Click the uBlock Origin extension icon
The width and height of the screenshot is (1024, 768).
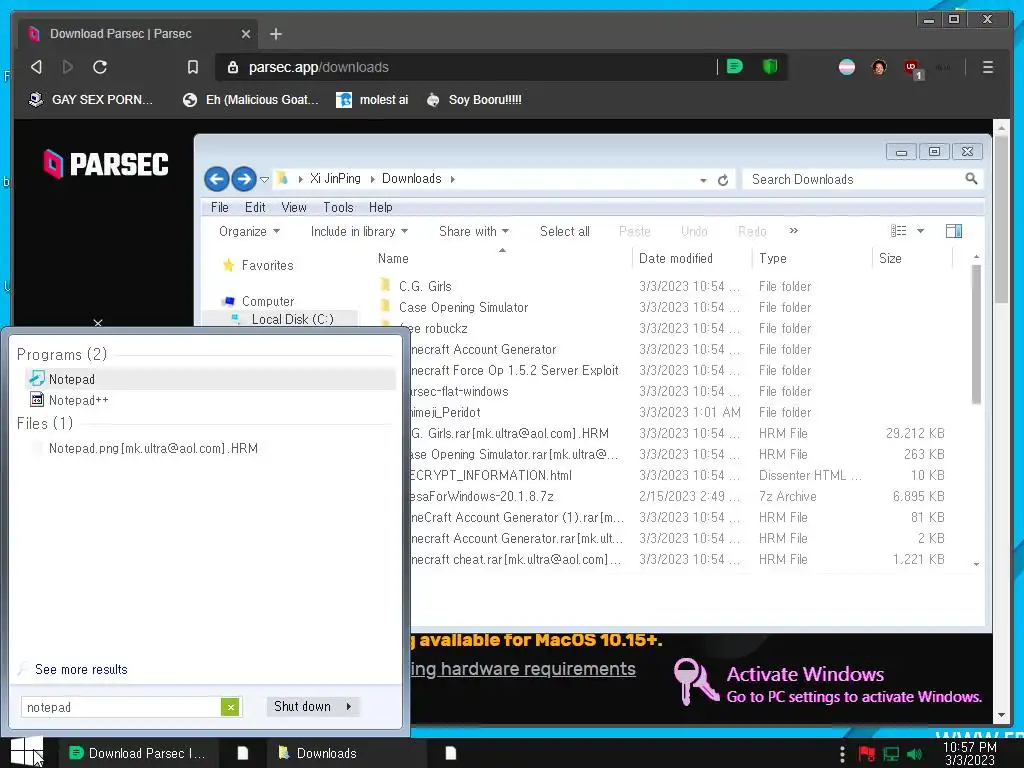[912, 68]
